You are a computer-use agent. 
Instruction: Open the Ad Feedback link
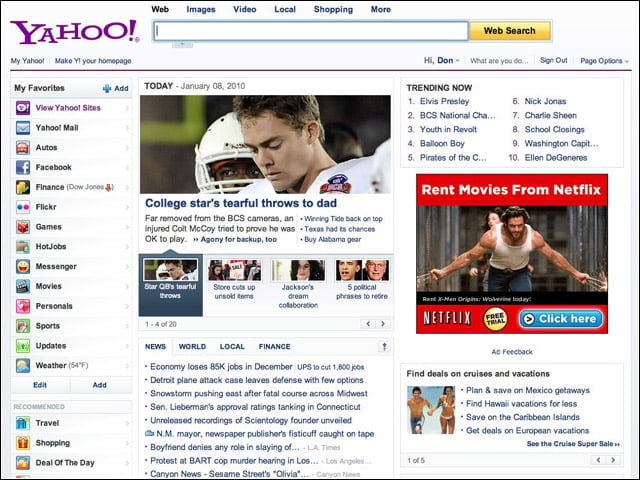click(x=512, y=352)
